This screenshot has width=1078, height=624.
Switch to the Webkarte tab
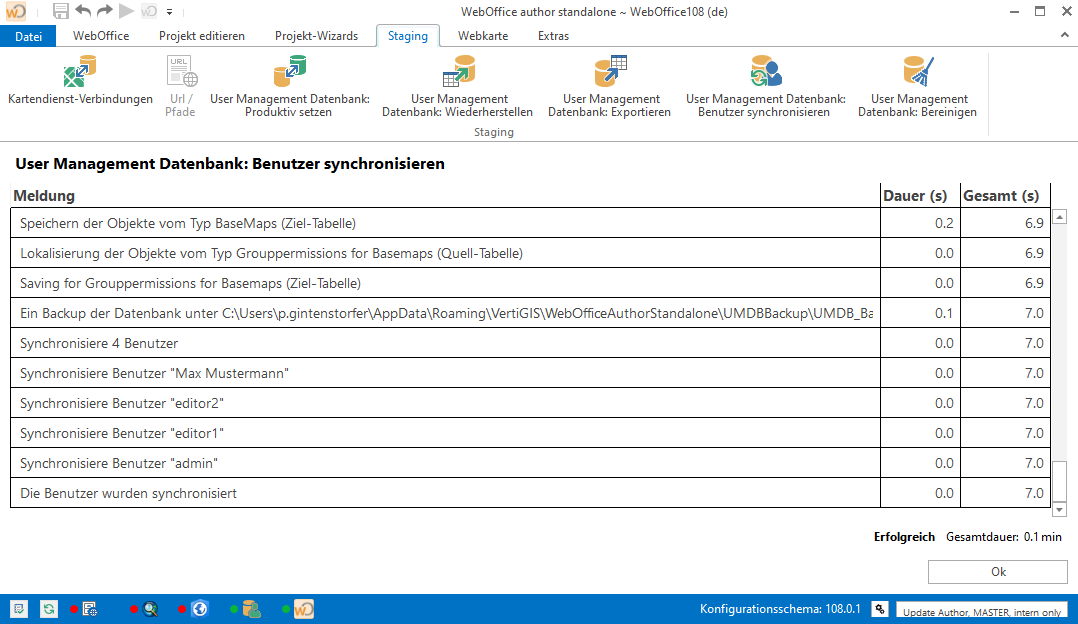coord(484,35)
